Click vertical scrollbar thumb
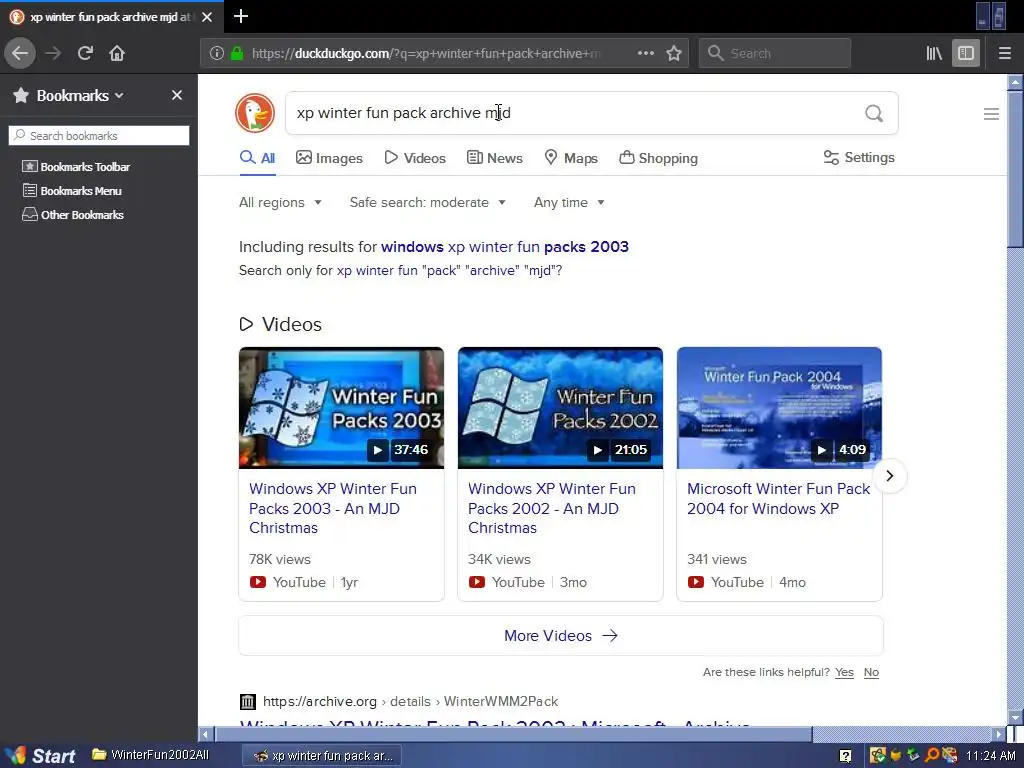Viewport: 1024px width, 768px height. click(x=1015, y=168)
